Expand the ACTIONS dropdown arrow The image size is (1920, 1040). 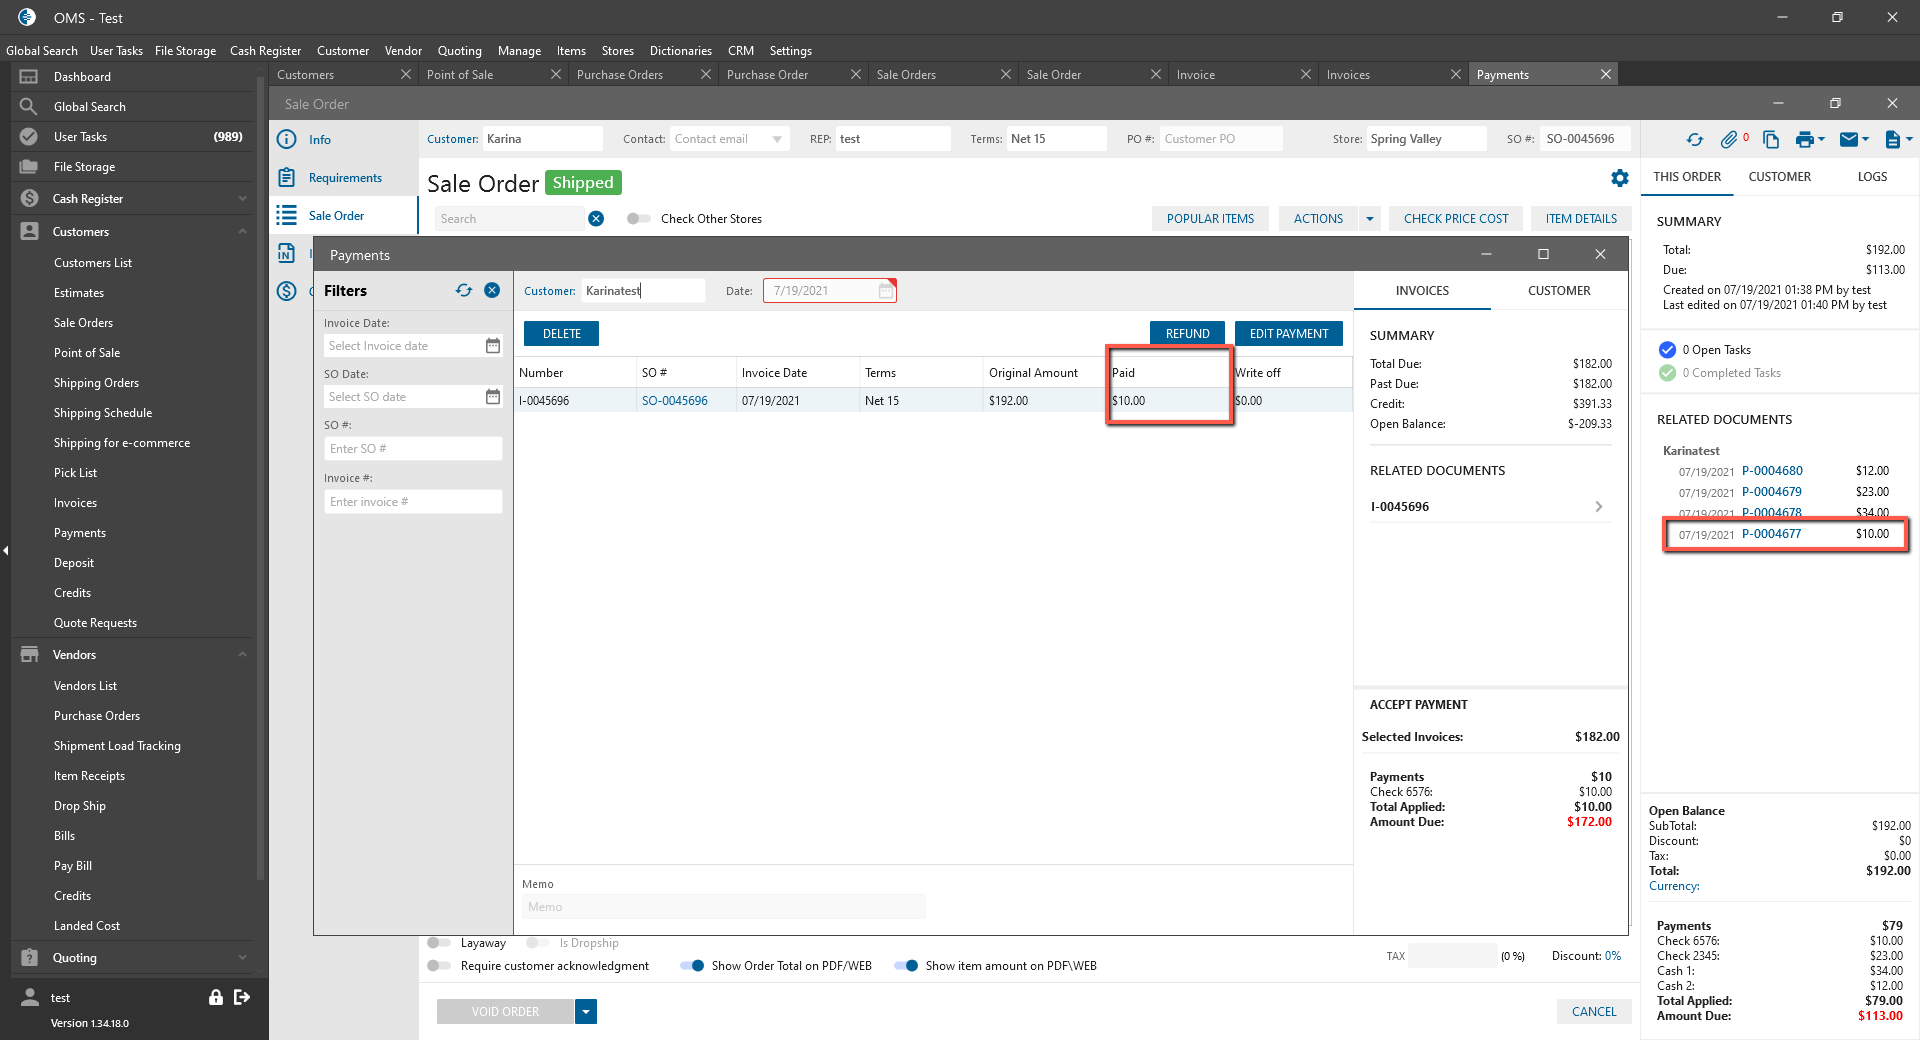(x=1370, y=219)
